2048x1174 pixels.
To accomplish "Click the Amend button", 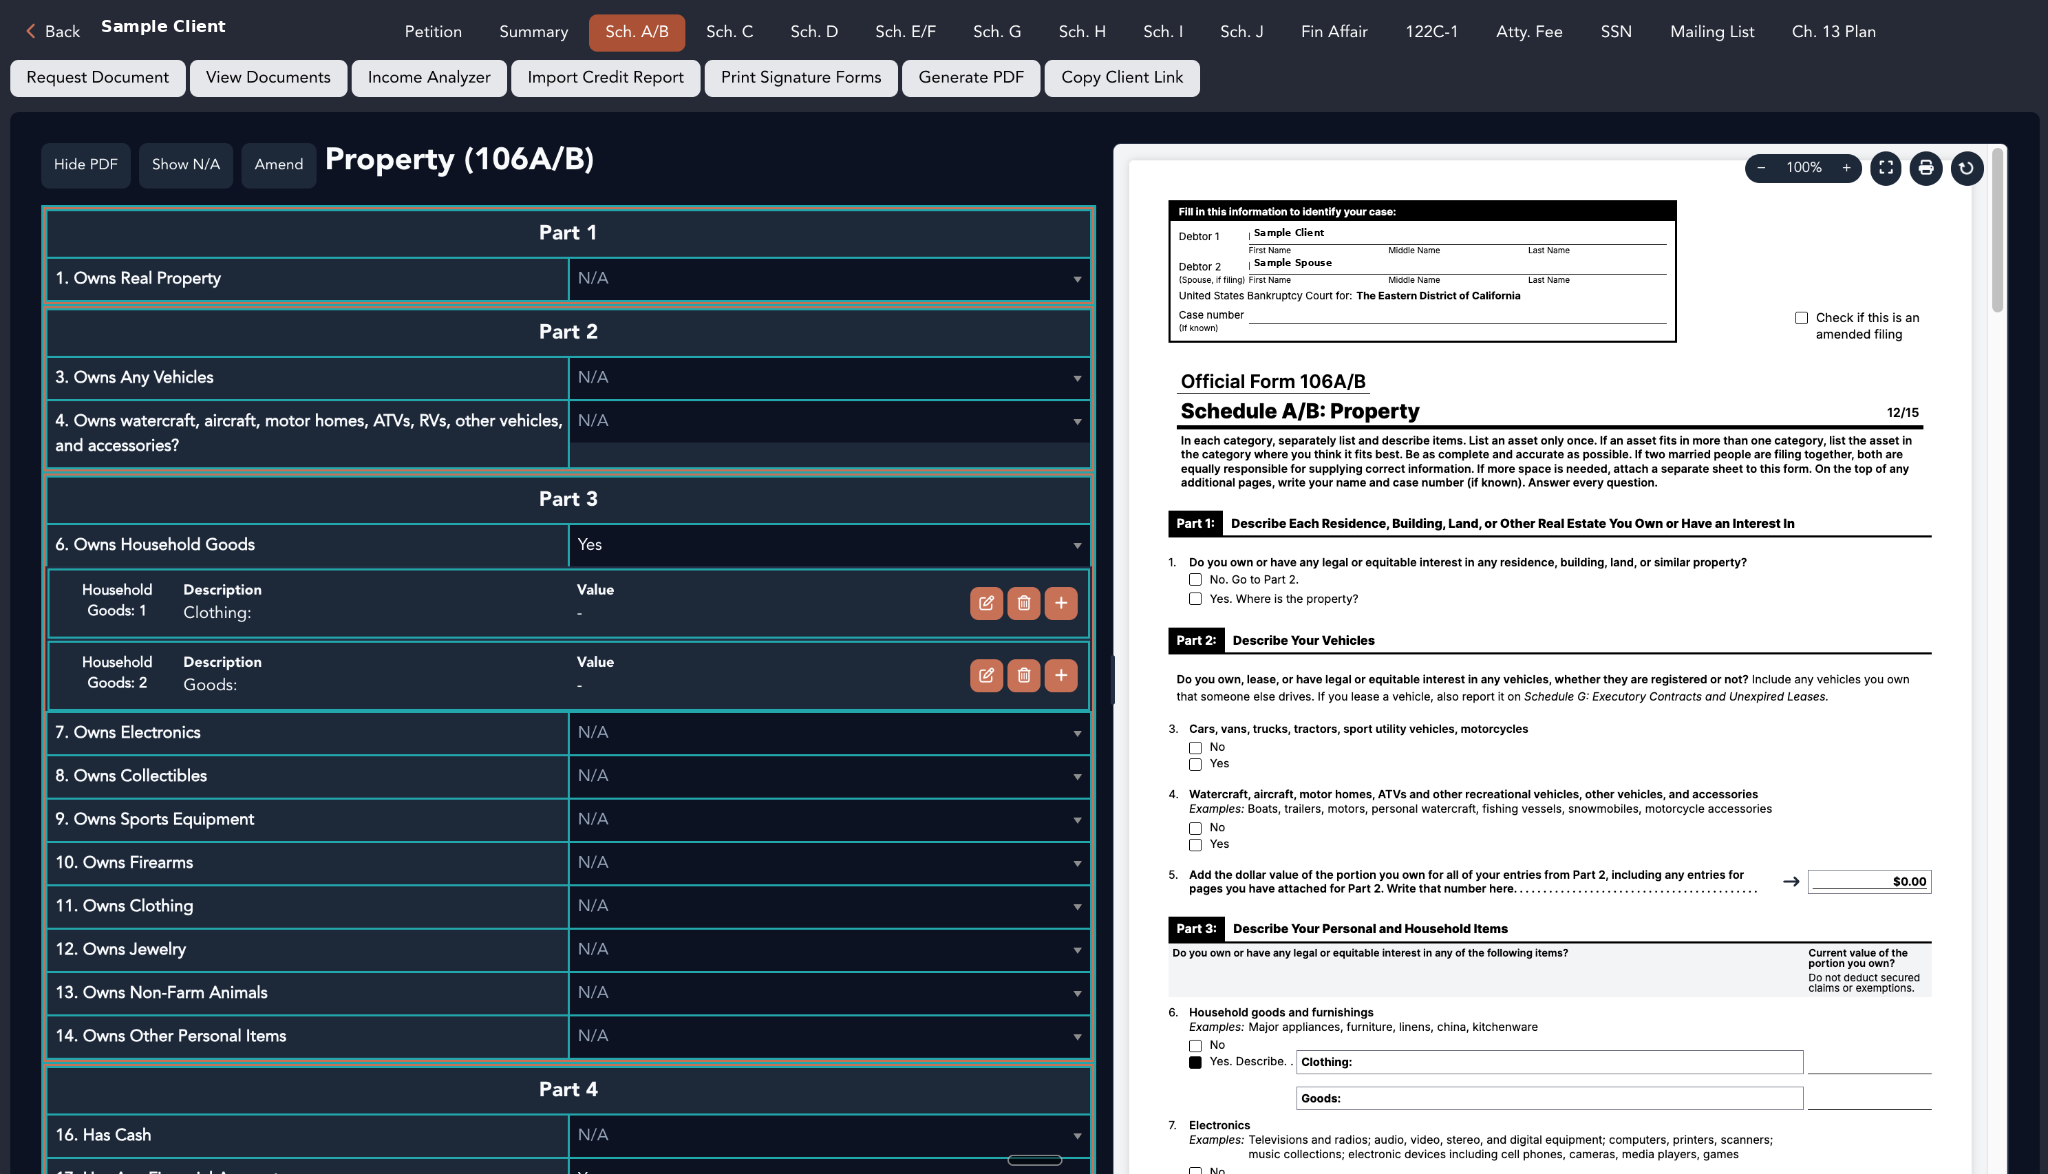I will (x=279, y=165).
